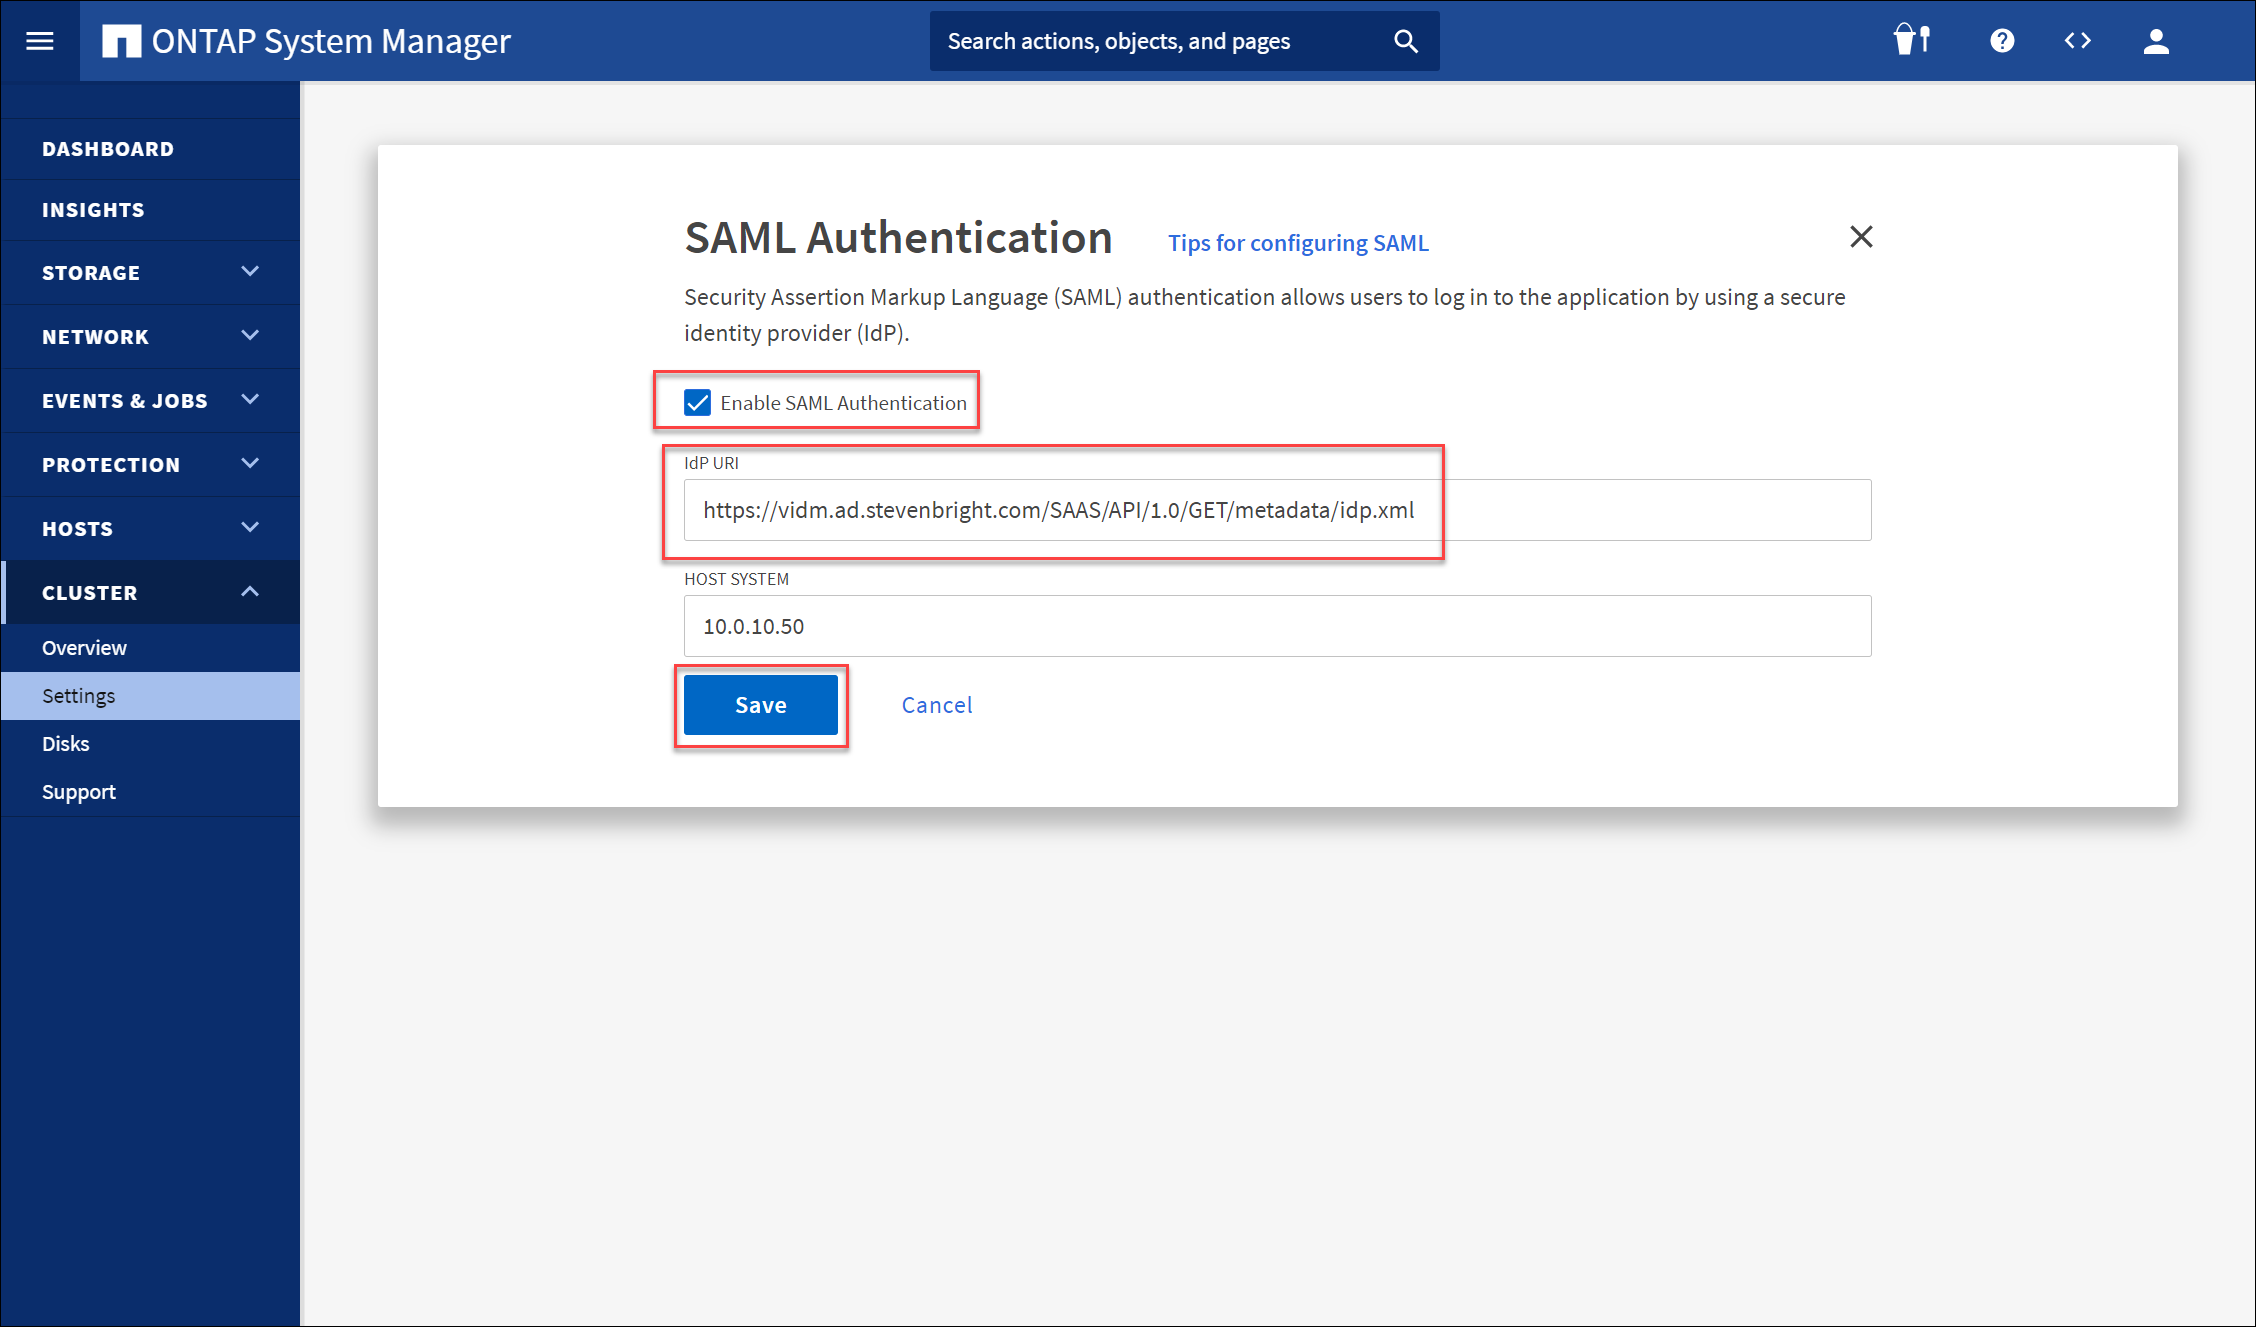
Task: Click the NetApp logo icon
Action: pyautogui.click(x=122, y=41)
